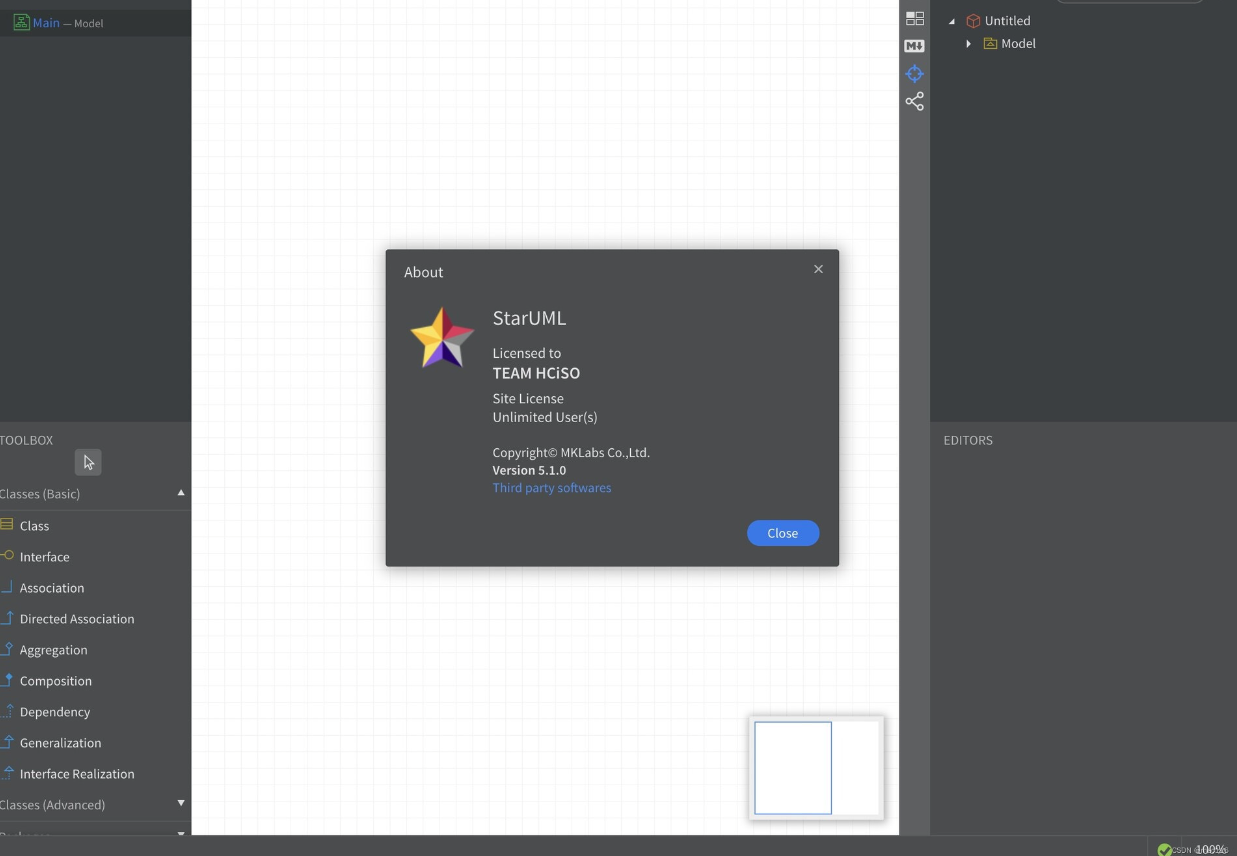Click the Site License text
The height and width of the screenshot is (856, 1237).
click(528, 398)
